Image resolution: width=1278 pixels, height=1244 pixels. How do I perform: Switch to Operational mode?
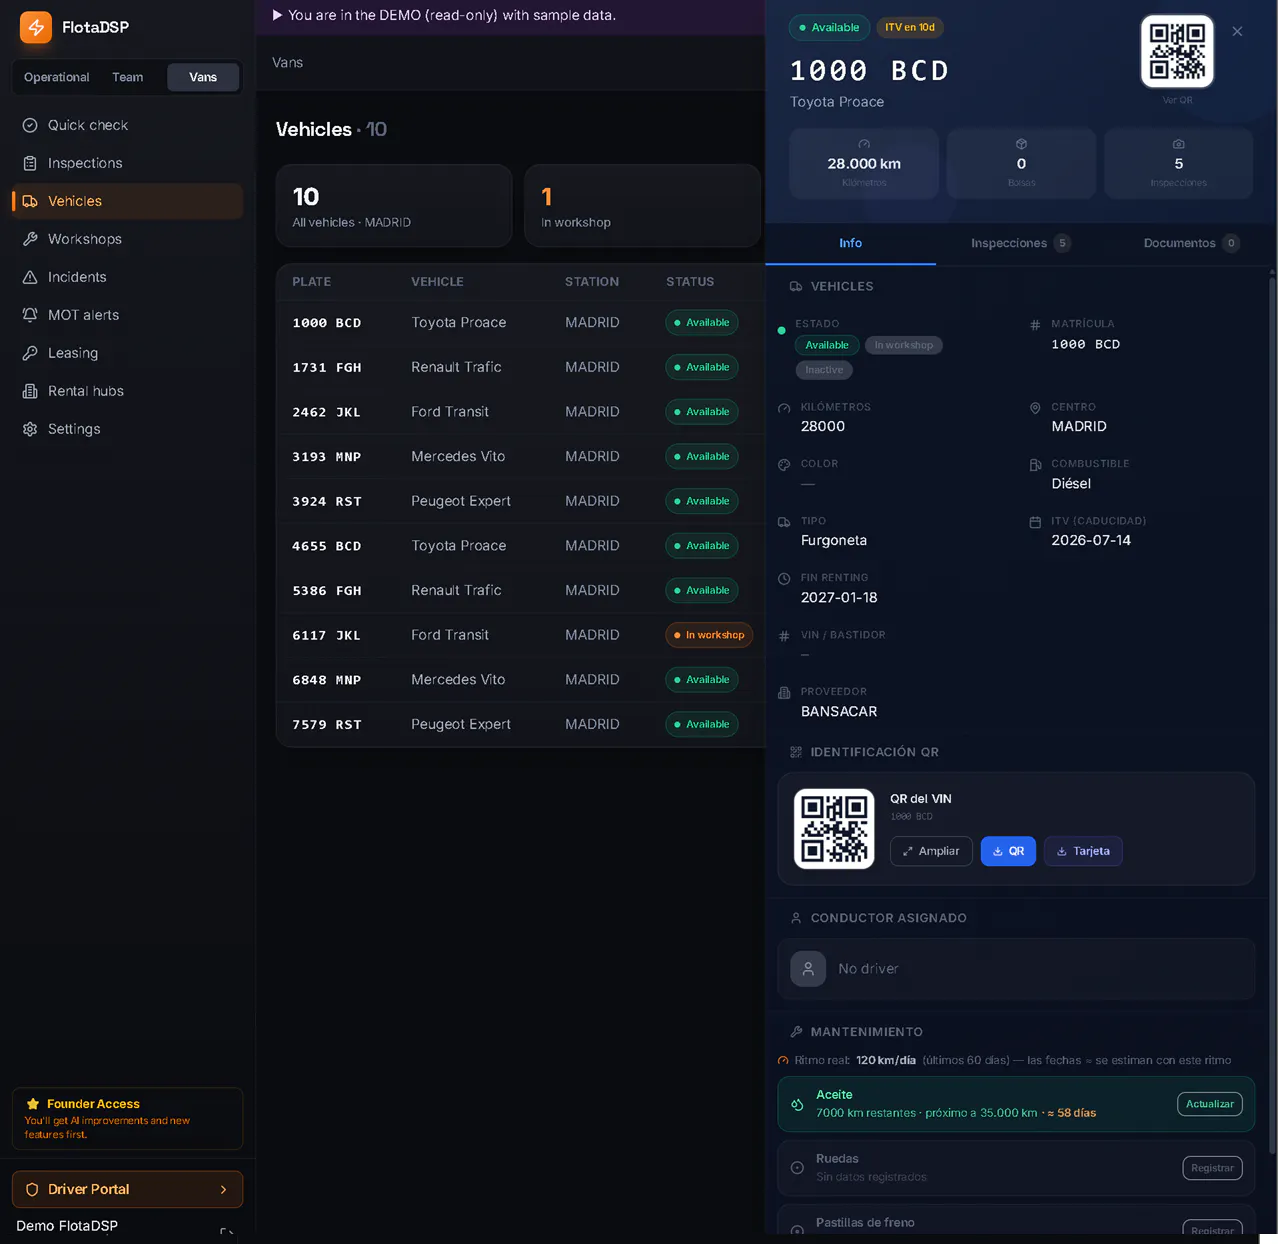click(57, 77)
